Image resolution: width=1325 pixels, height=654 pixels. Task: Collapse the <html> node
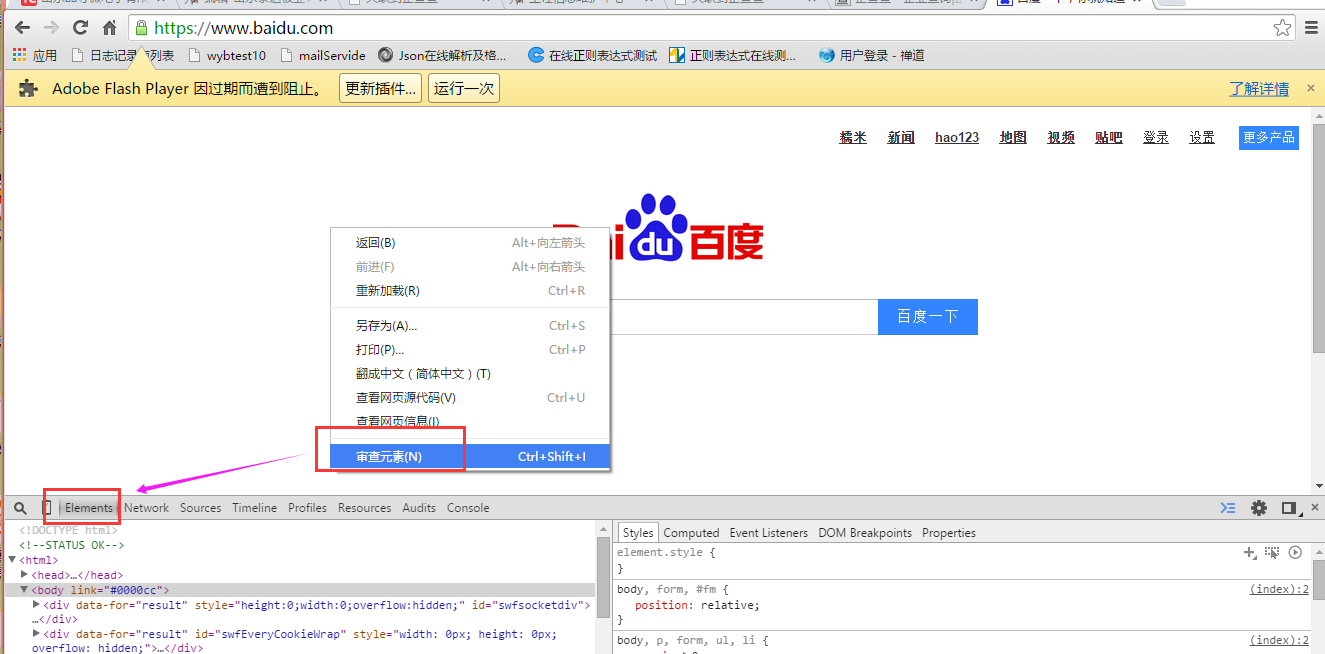coord(12,560)
